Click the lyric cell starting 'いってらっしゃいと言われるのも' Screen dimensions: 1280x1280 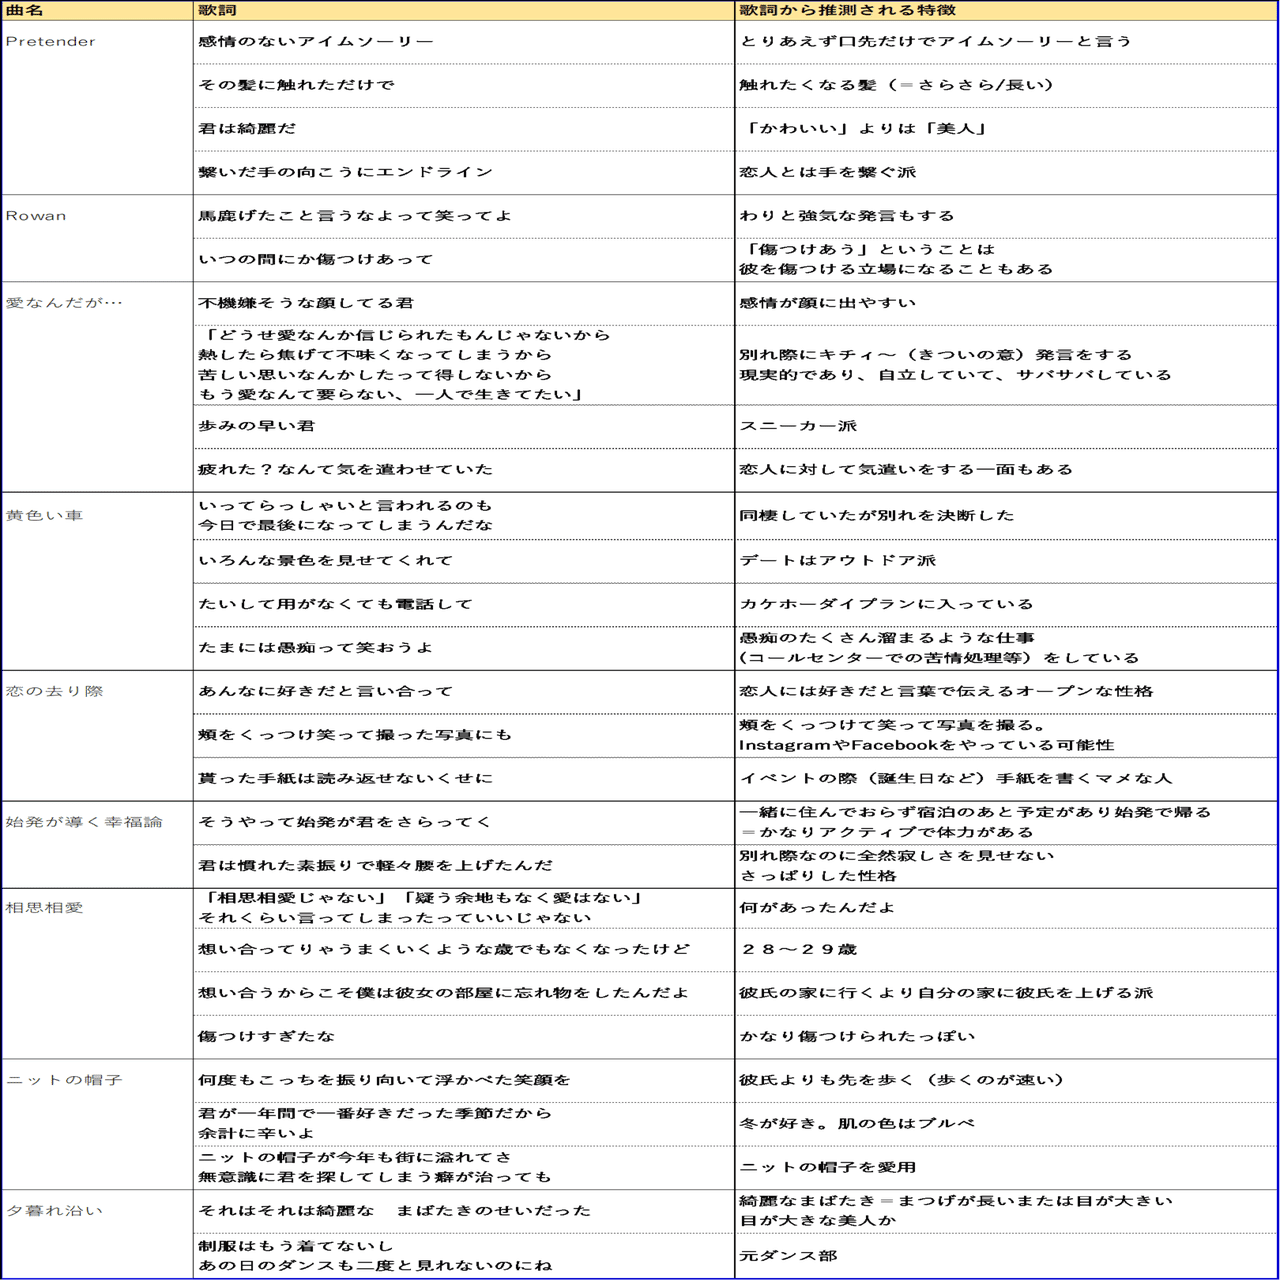coord(464,516)
